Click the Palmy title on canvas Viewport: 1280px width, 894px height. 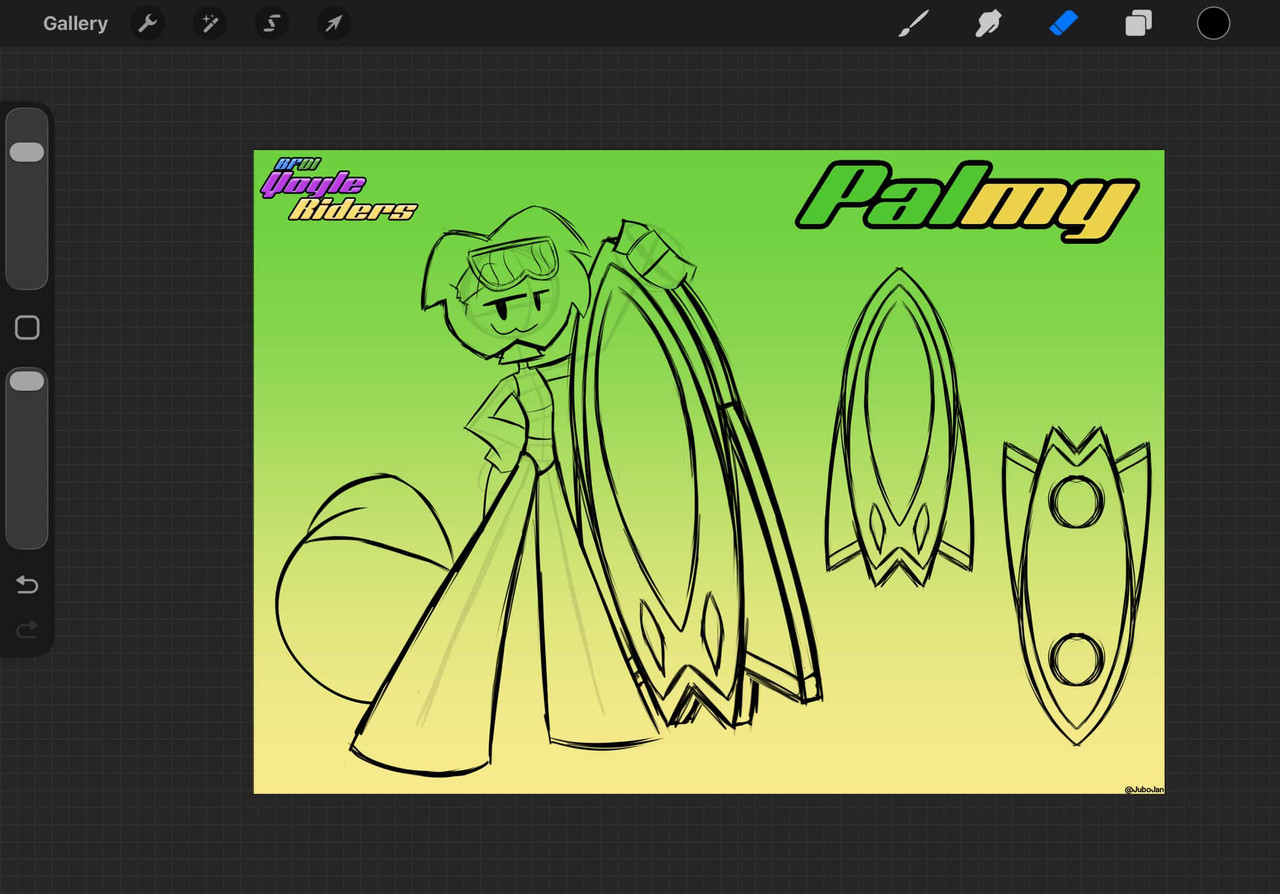click(968, 202)
